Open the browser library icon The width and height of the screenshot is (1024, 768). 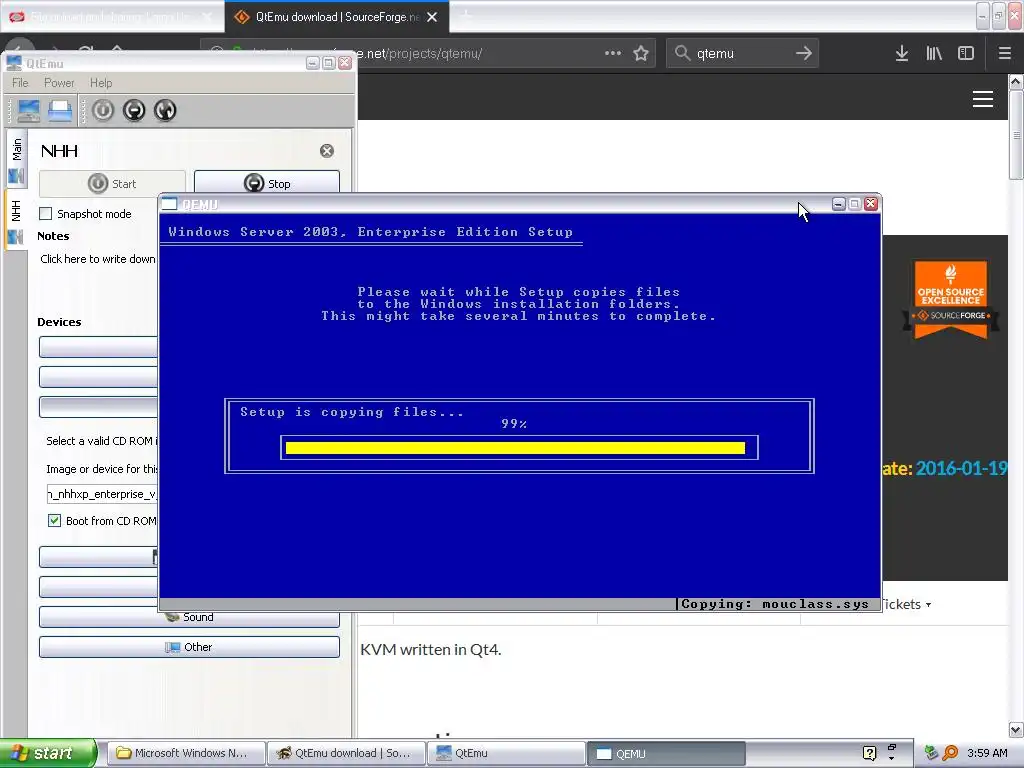(934, 53)
